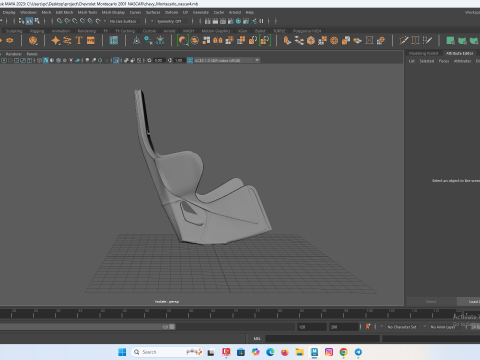Switch to the Rendering shelf tab
The image size is (480, 360).
87,31
